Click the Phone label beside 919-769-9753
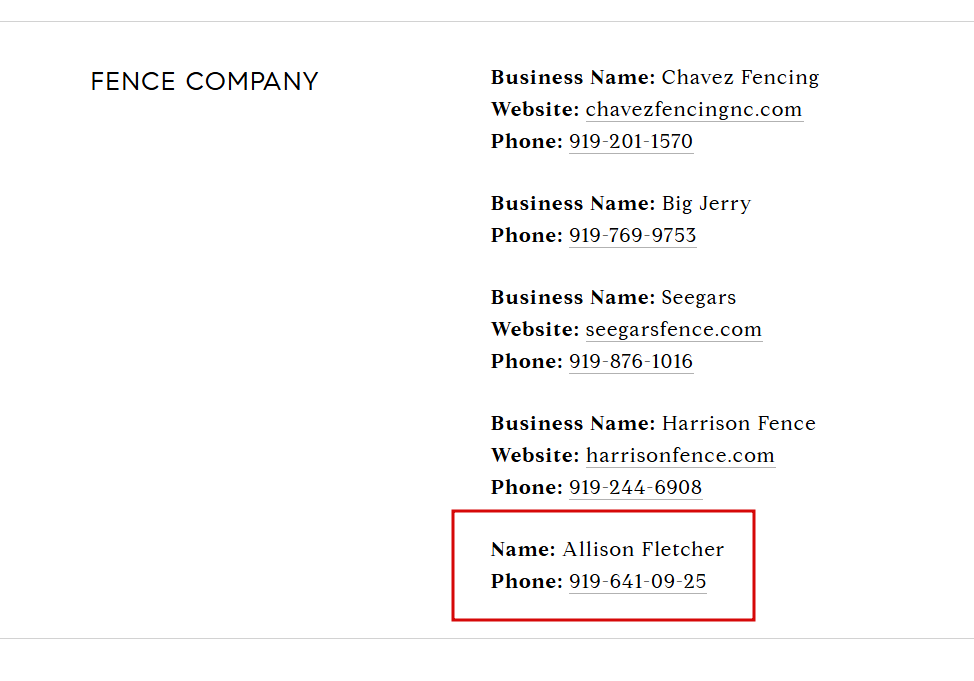 coord(527,235)
